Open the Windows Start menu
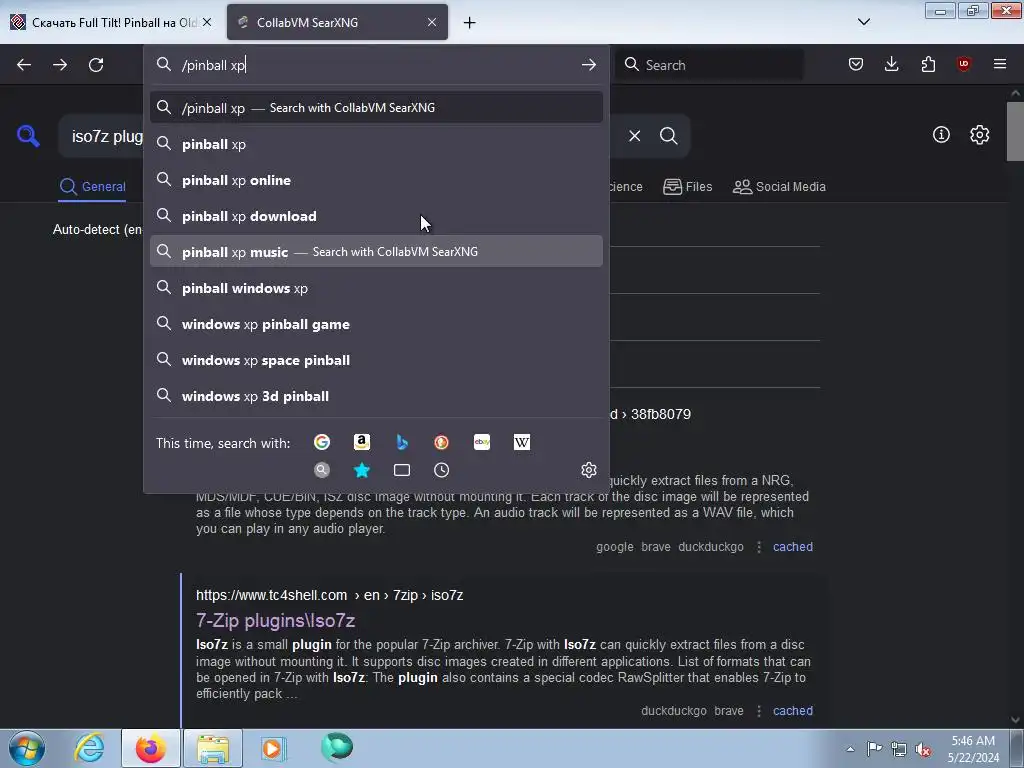 [x=27, y=748]
